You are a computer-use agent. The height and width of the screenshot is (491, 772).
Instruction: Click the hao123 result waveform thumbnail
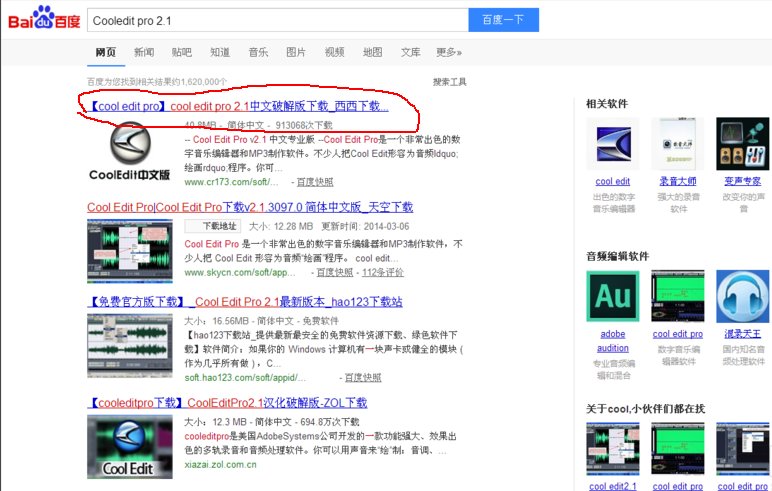[130, 346]
